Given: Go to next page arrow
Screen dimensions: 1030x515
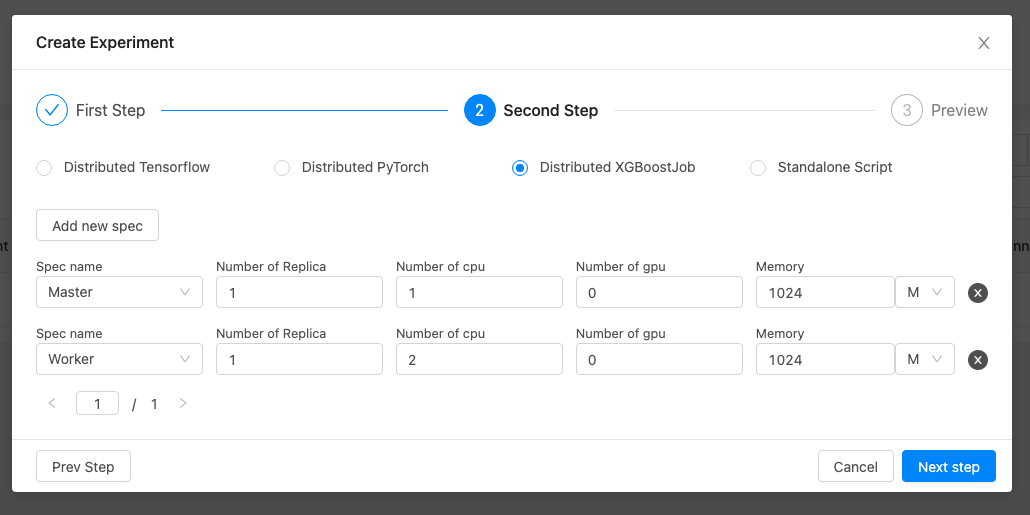Looking at the screenshot, I should 183,404.
